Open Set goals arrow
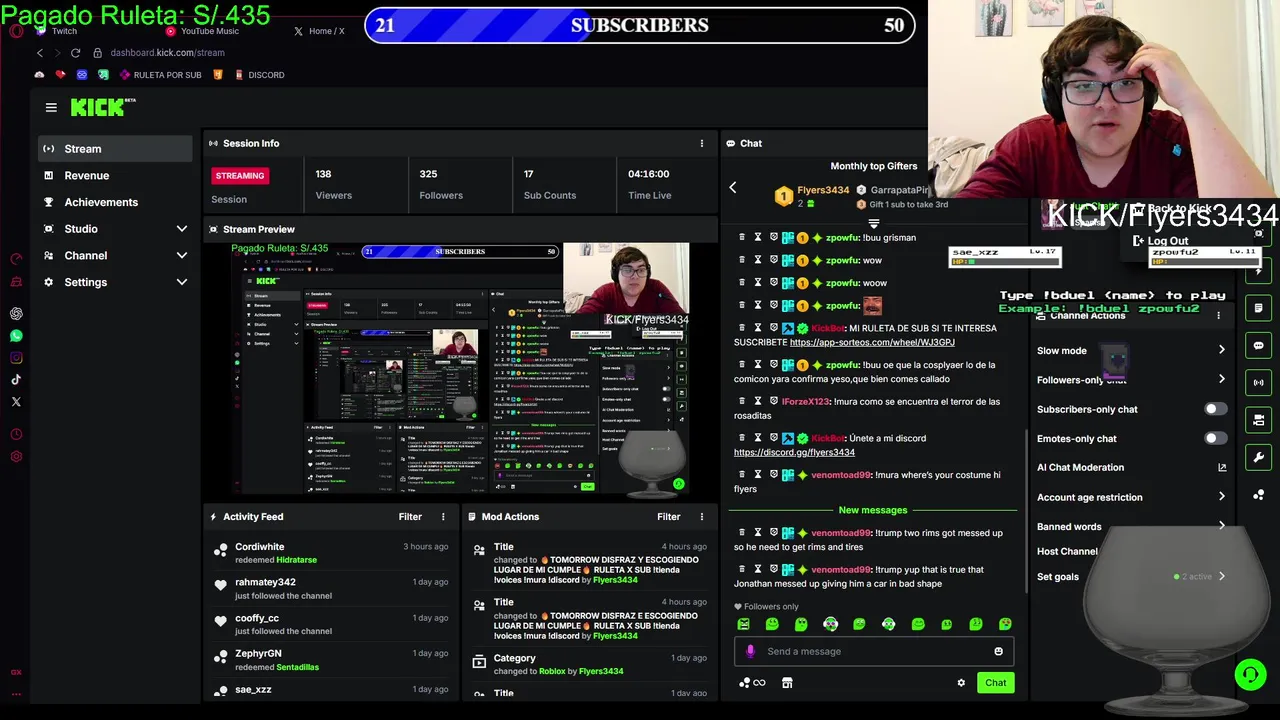 pos(1221,577)
